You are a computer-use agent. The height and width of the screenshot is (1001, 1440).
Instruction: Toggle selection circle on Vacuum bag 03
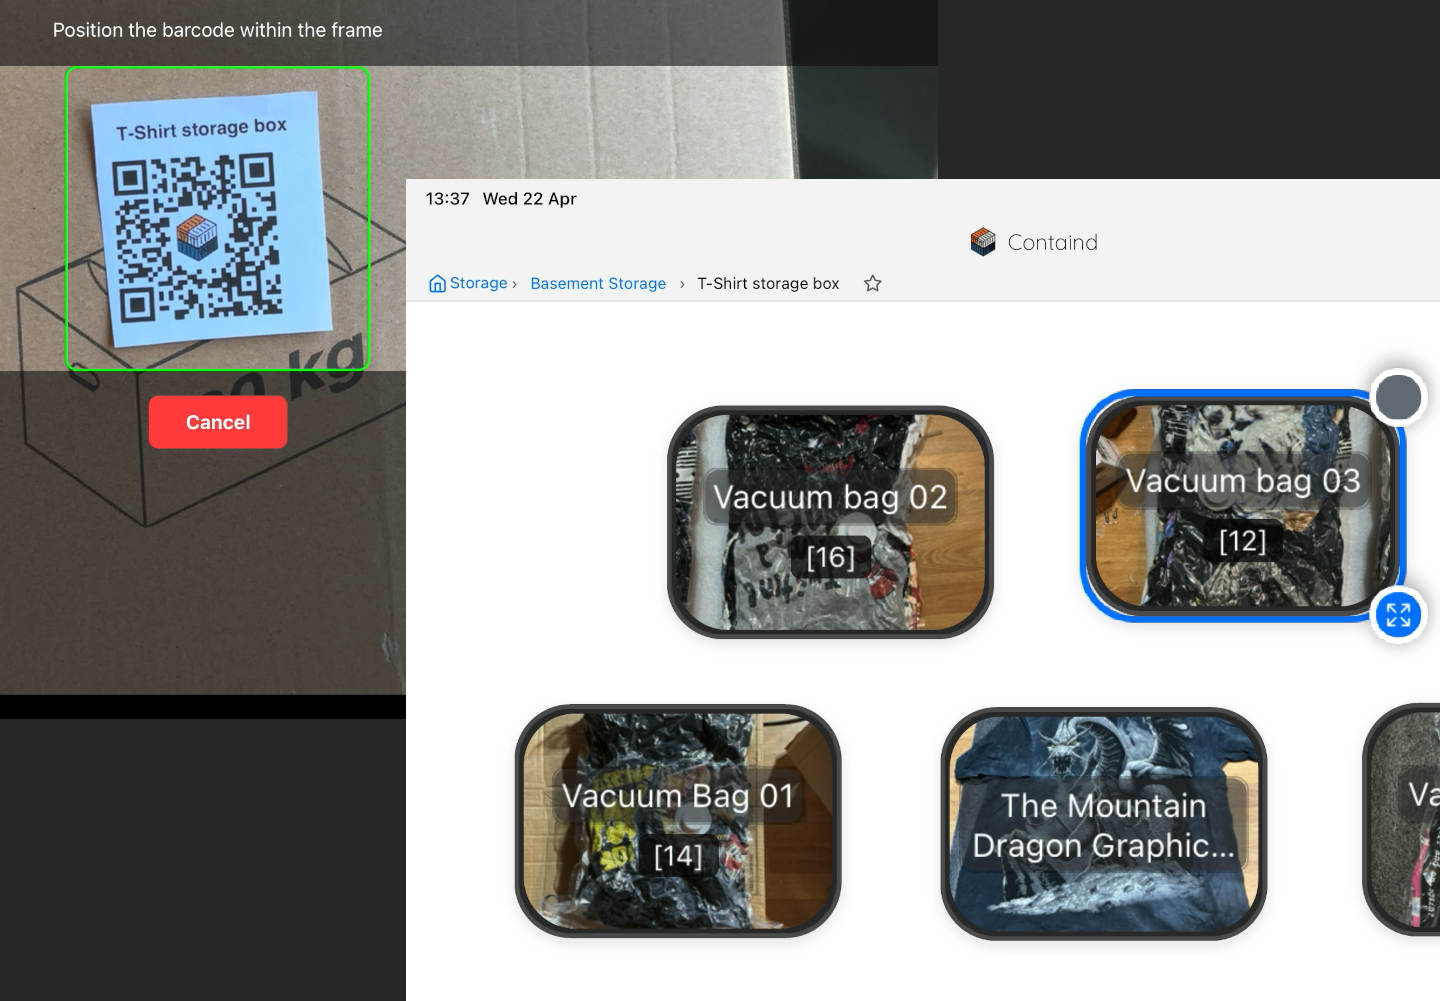coord(1398,397)
